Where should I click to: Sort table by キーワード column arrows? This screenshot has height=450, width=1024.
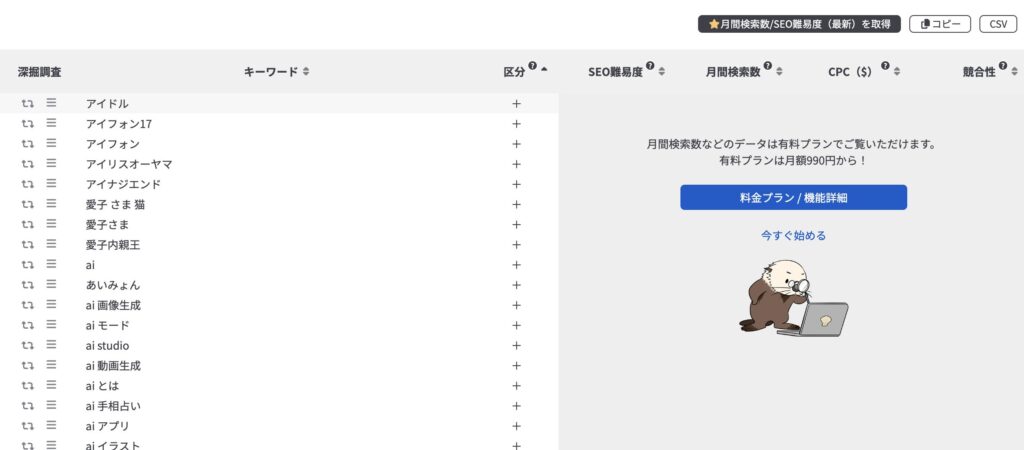(x=306, y=72)
